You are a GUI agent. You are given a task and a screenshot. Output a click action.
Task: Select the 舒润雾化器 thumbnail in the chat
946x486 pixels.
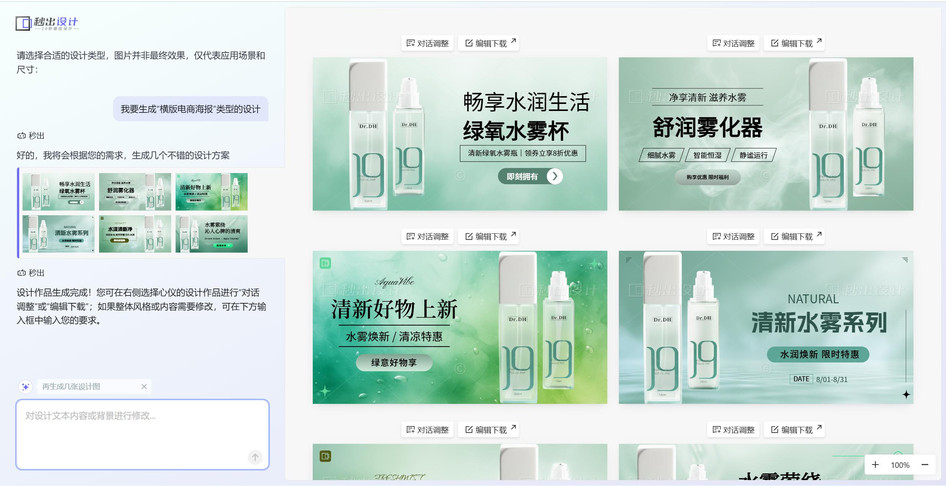coord(135,192)
